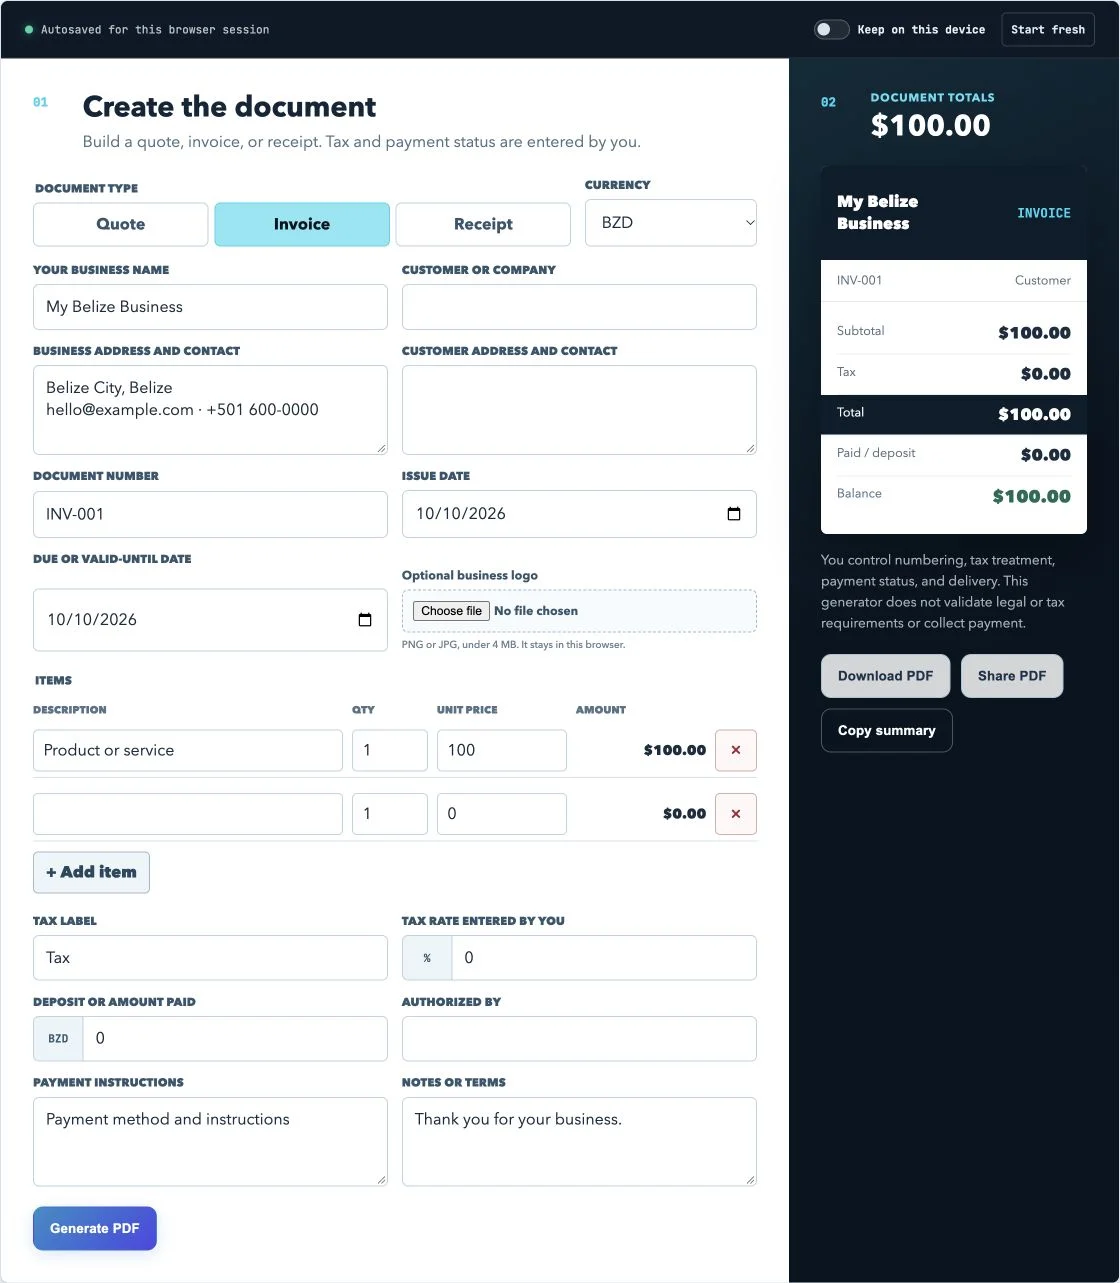Click the Subtotal $100.00 value in preview

coord(1034,333)
